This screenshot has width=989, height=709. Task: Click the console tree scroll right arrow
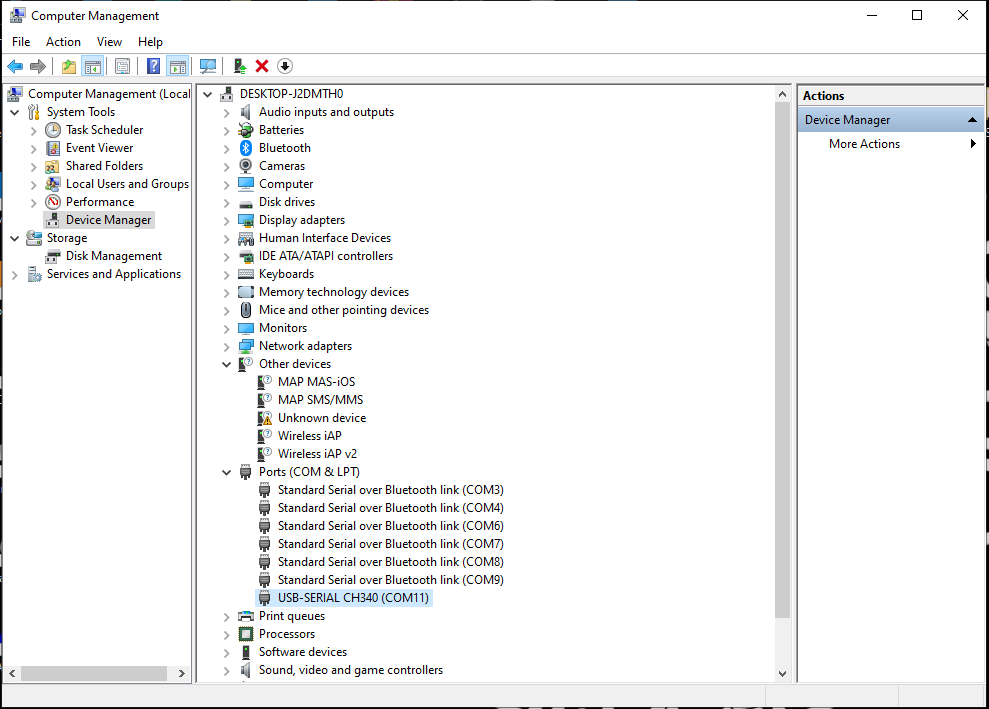pyautogui.click(x=182, y=674)
